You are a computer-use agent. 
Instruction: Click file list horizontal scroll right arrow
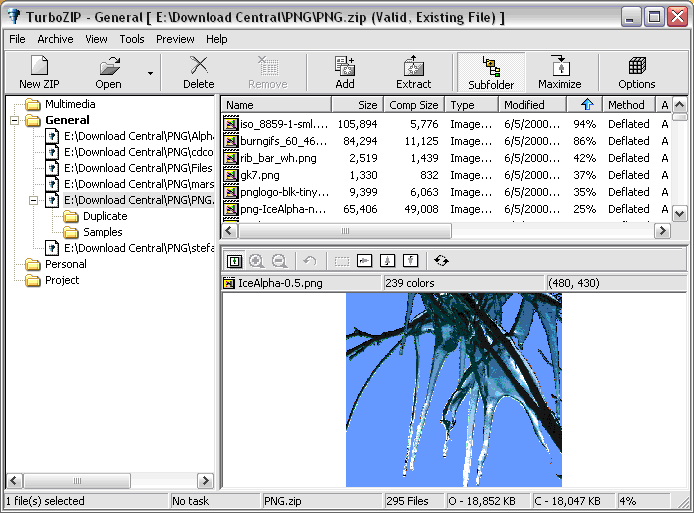tap(662, 231)
